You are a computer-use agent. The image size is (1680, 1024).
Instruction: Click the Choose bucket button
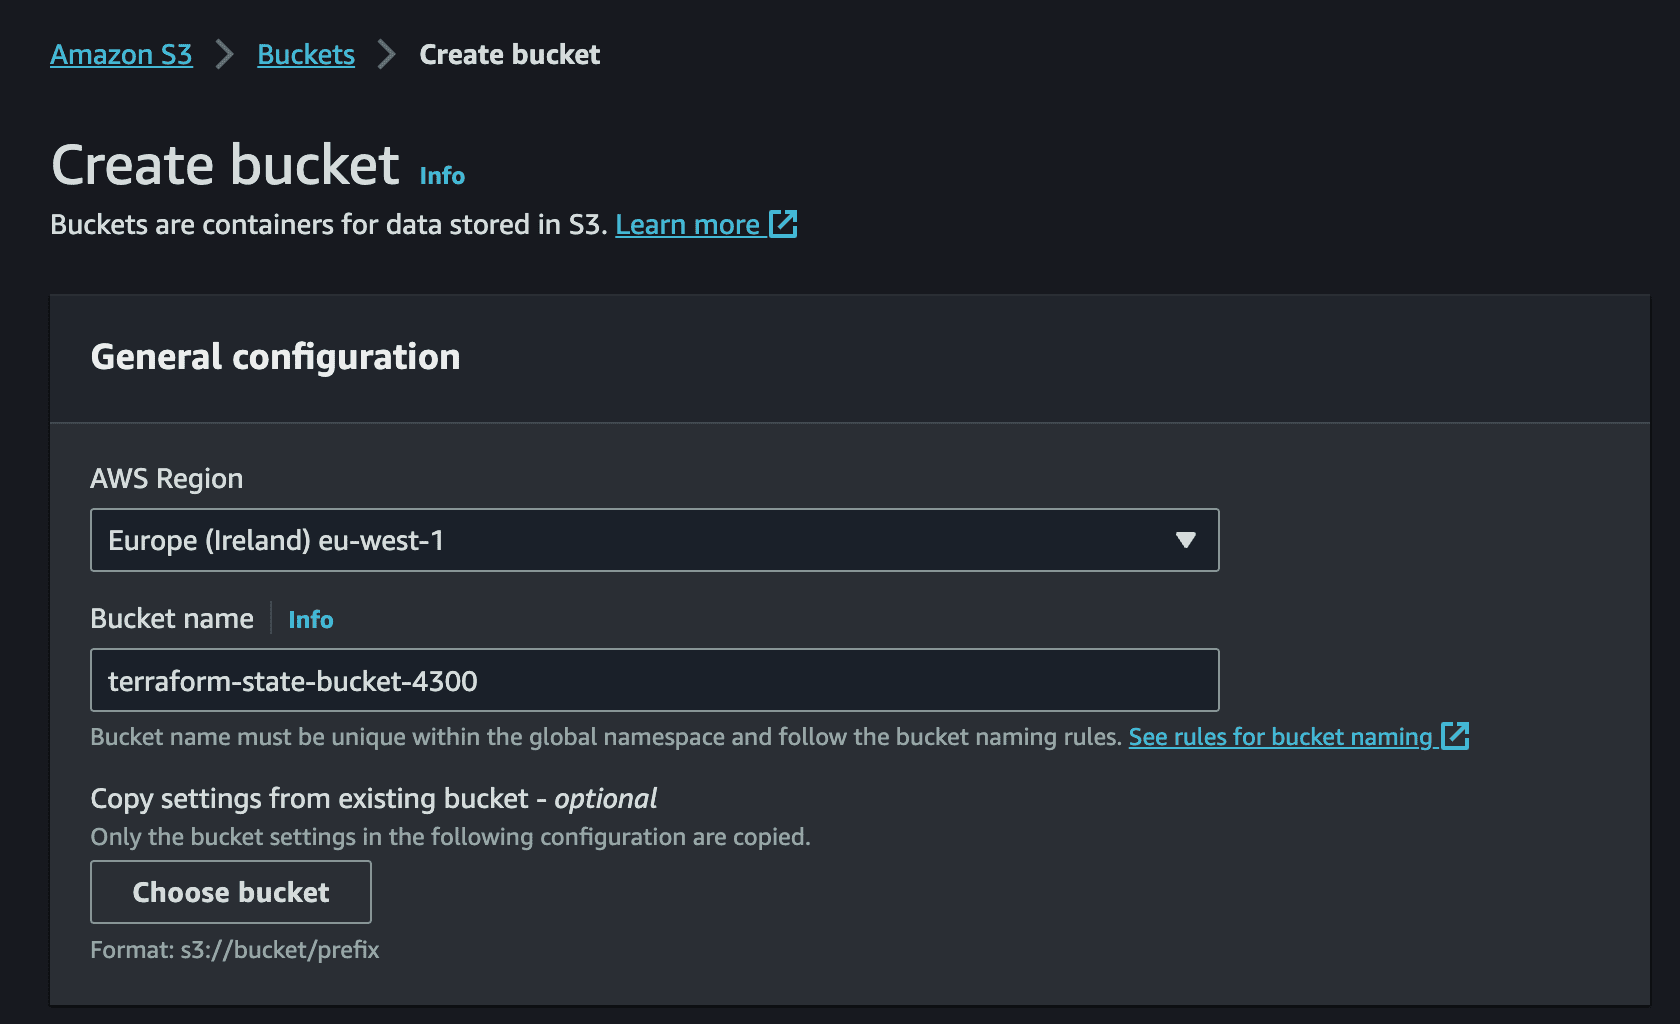tap(231, 892)
